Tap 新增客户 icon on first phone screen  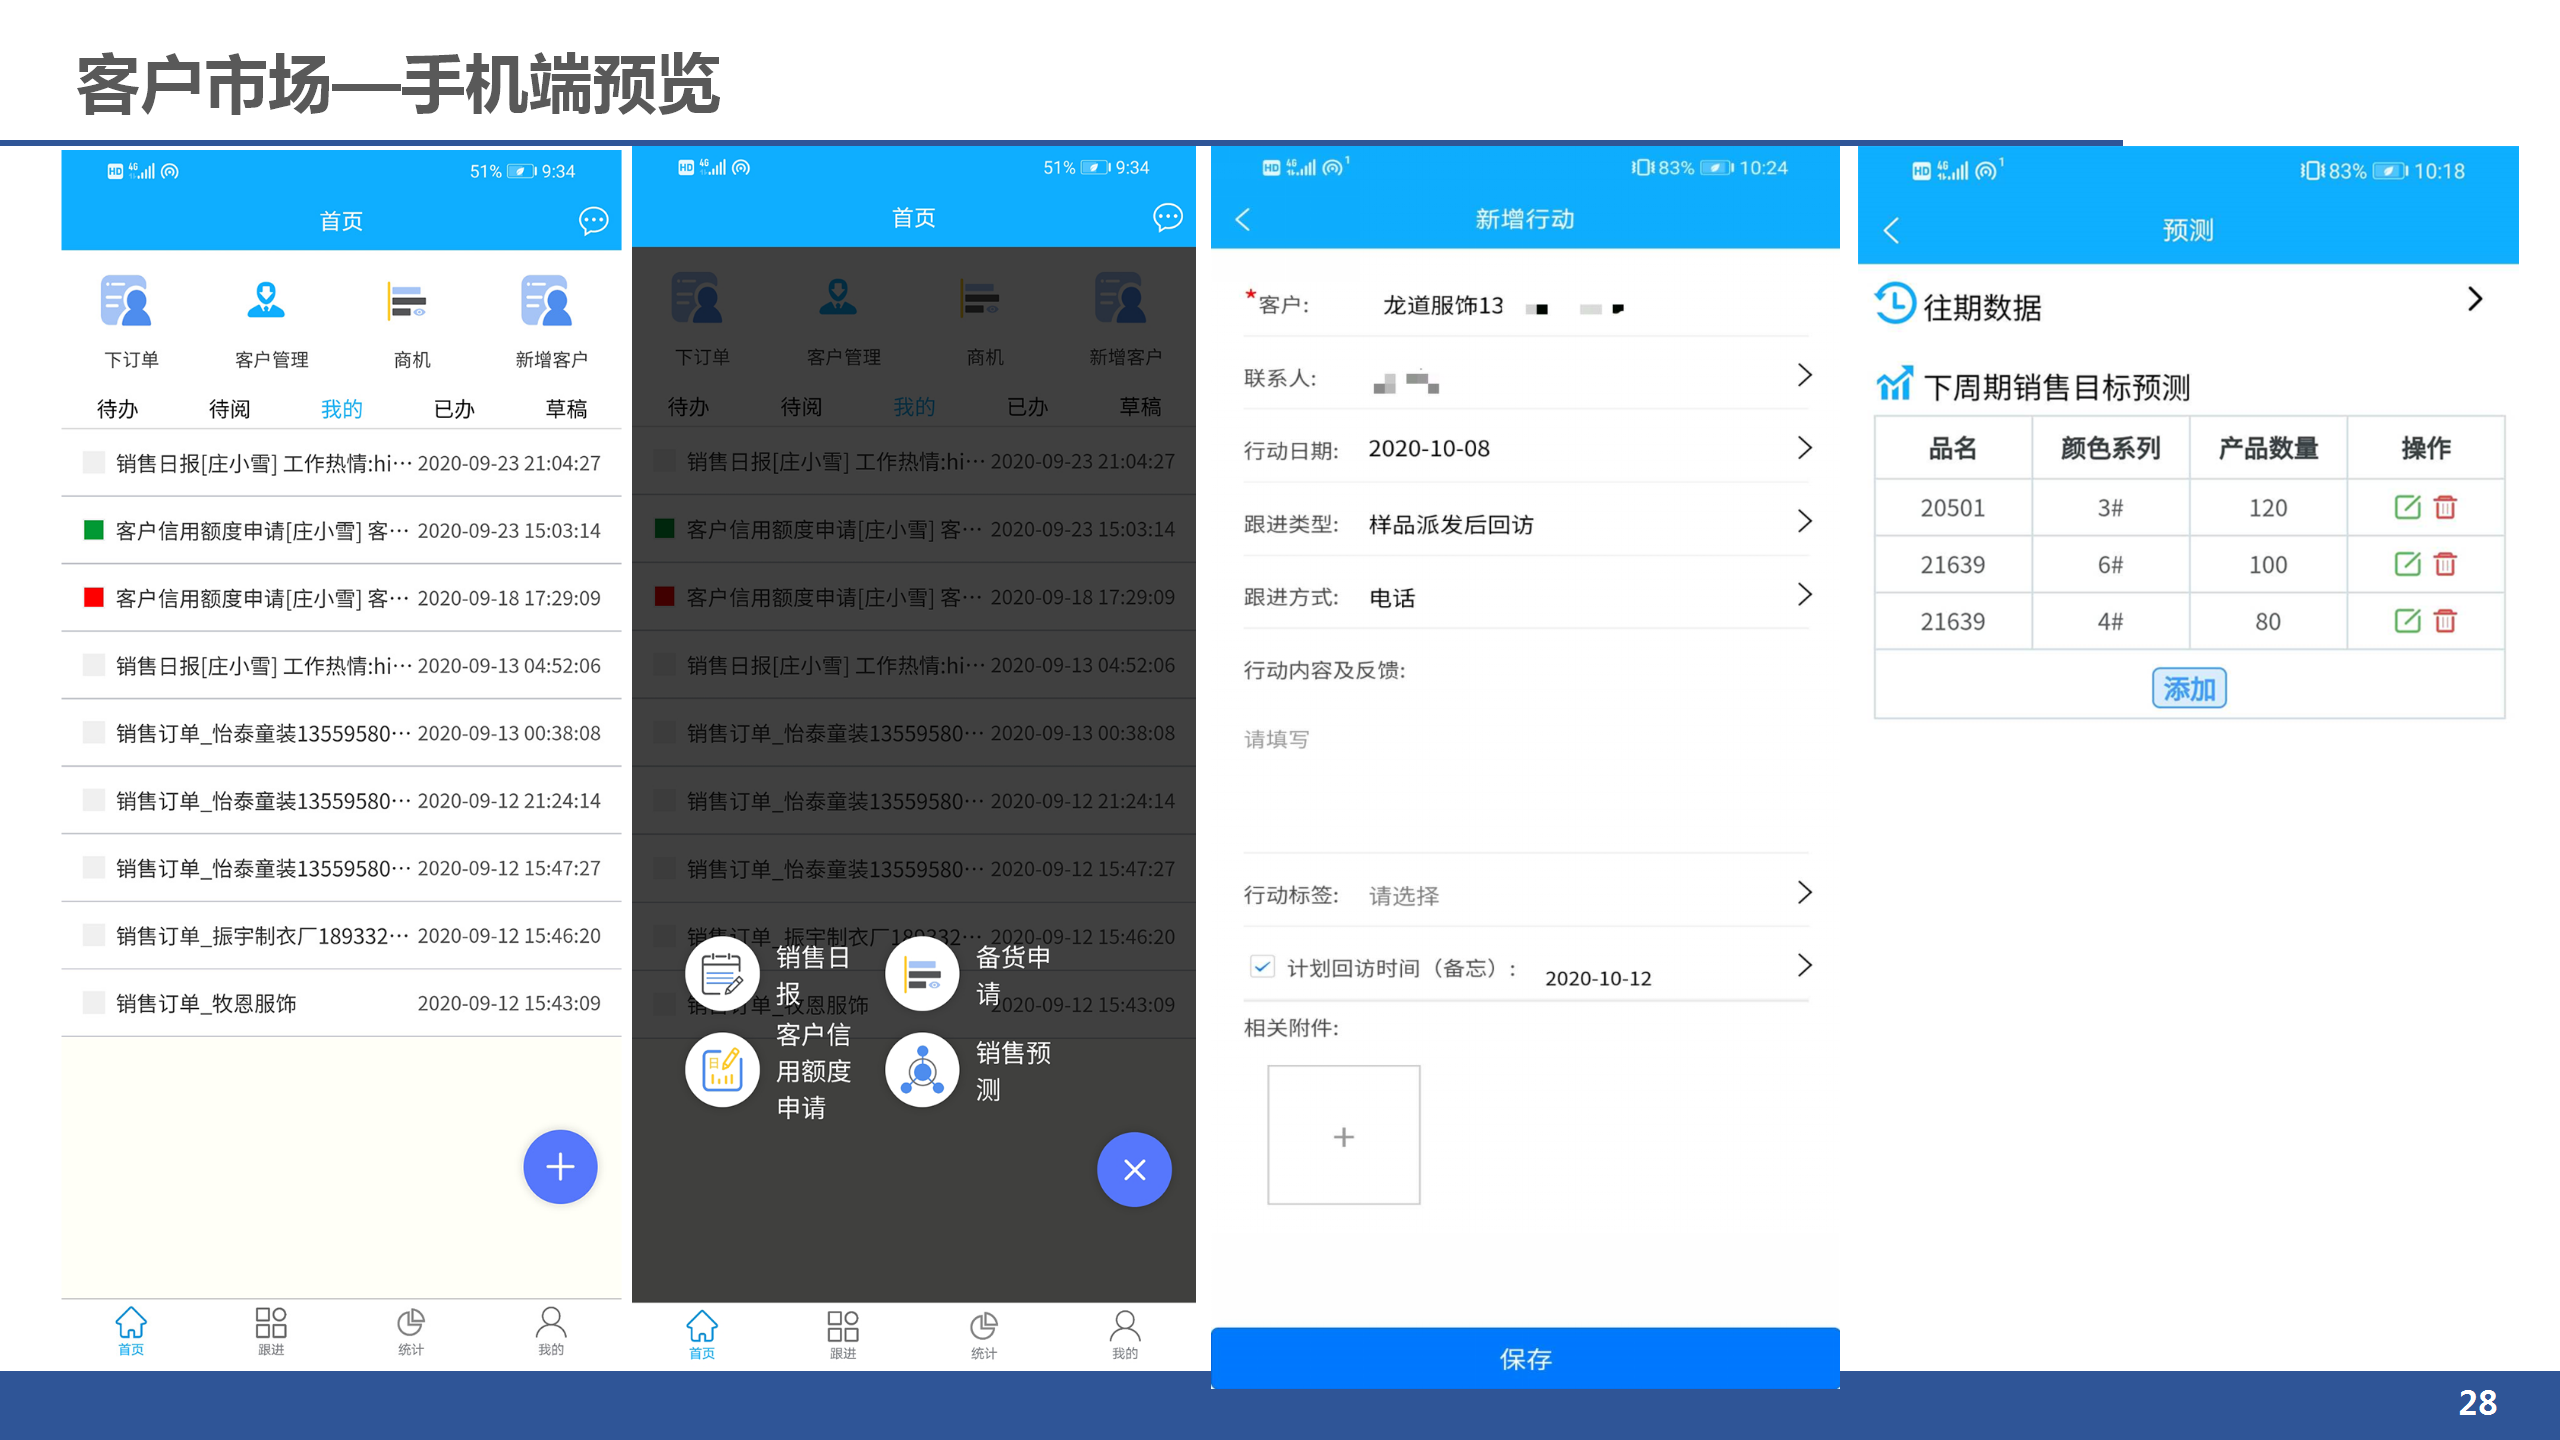click(x=546, y=301)
